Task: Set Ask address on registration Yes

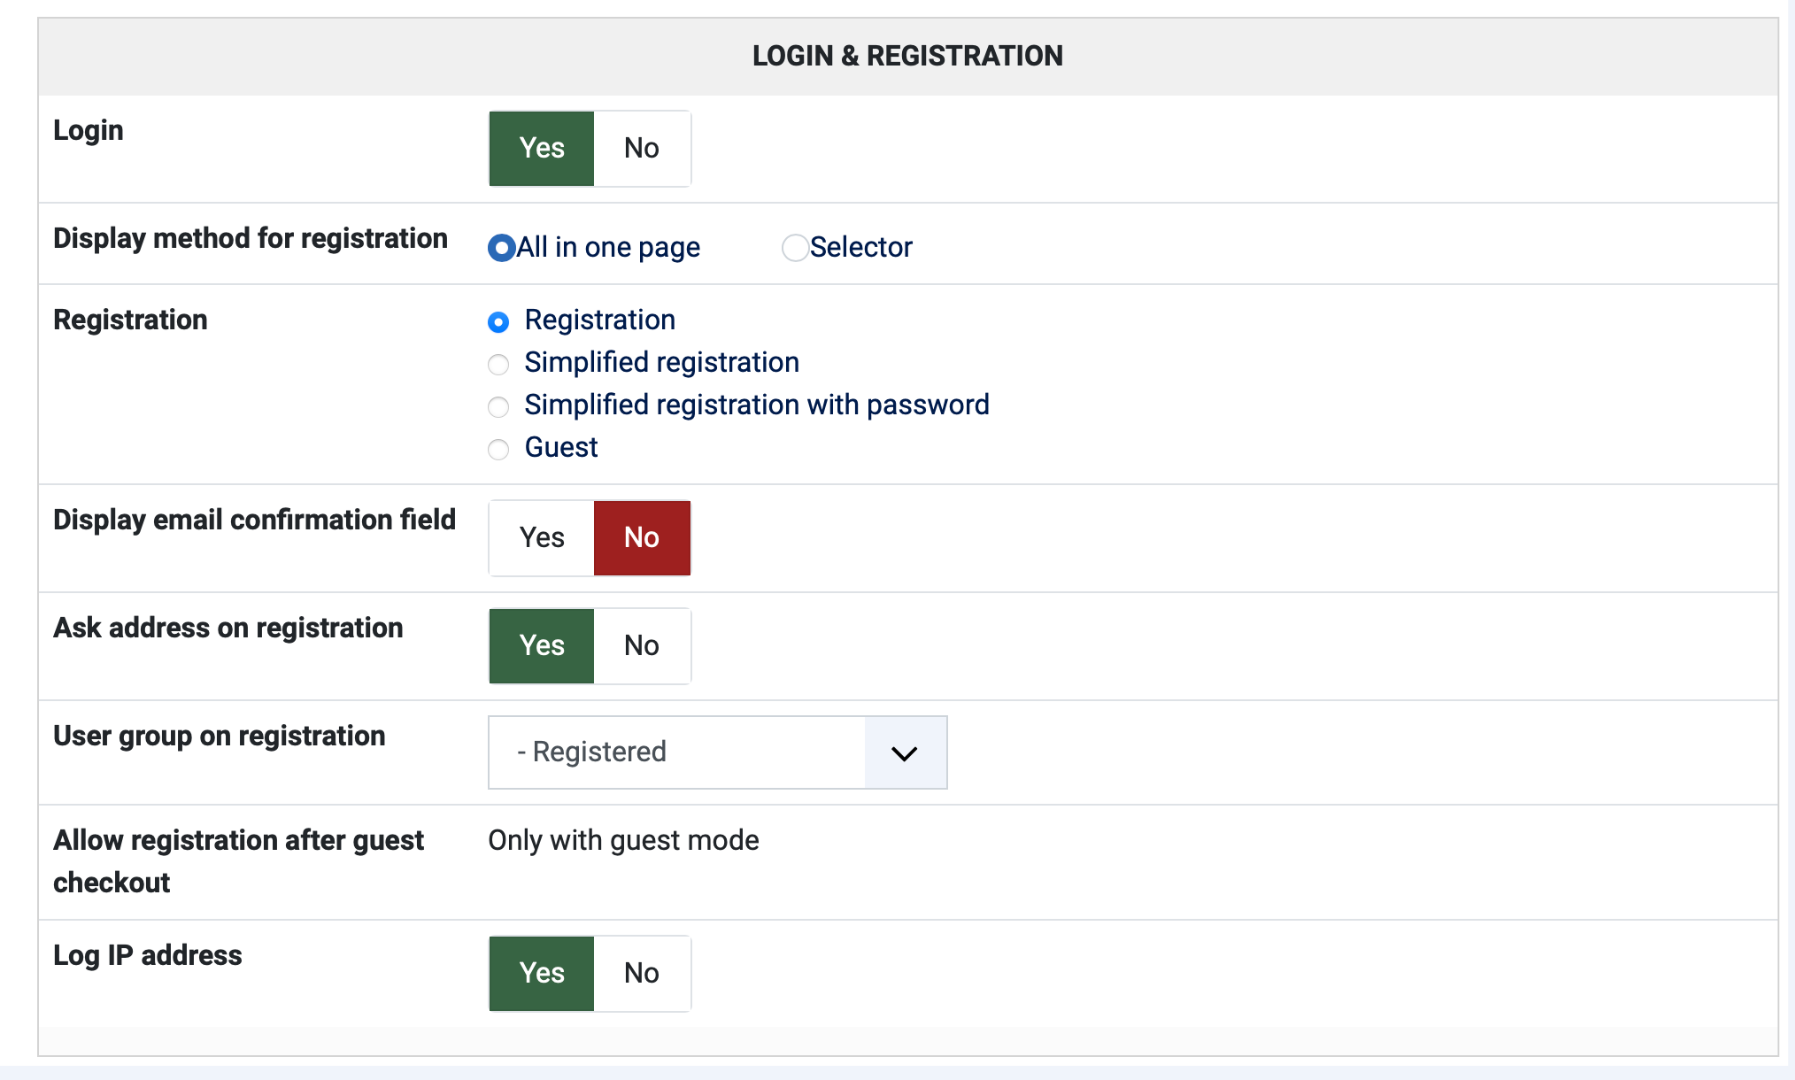Action: click(x=541, y=646)
